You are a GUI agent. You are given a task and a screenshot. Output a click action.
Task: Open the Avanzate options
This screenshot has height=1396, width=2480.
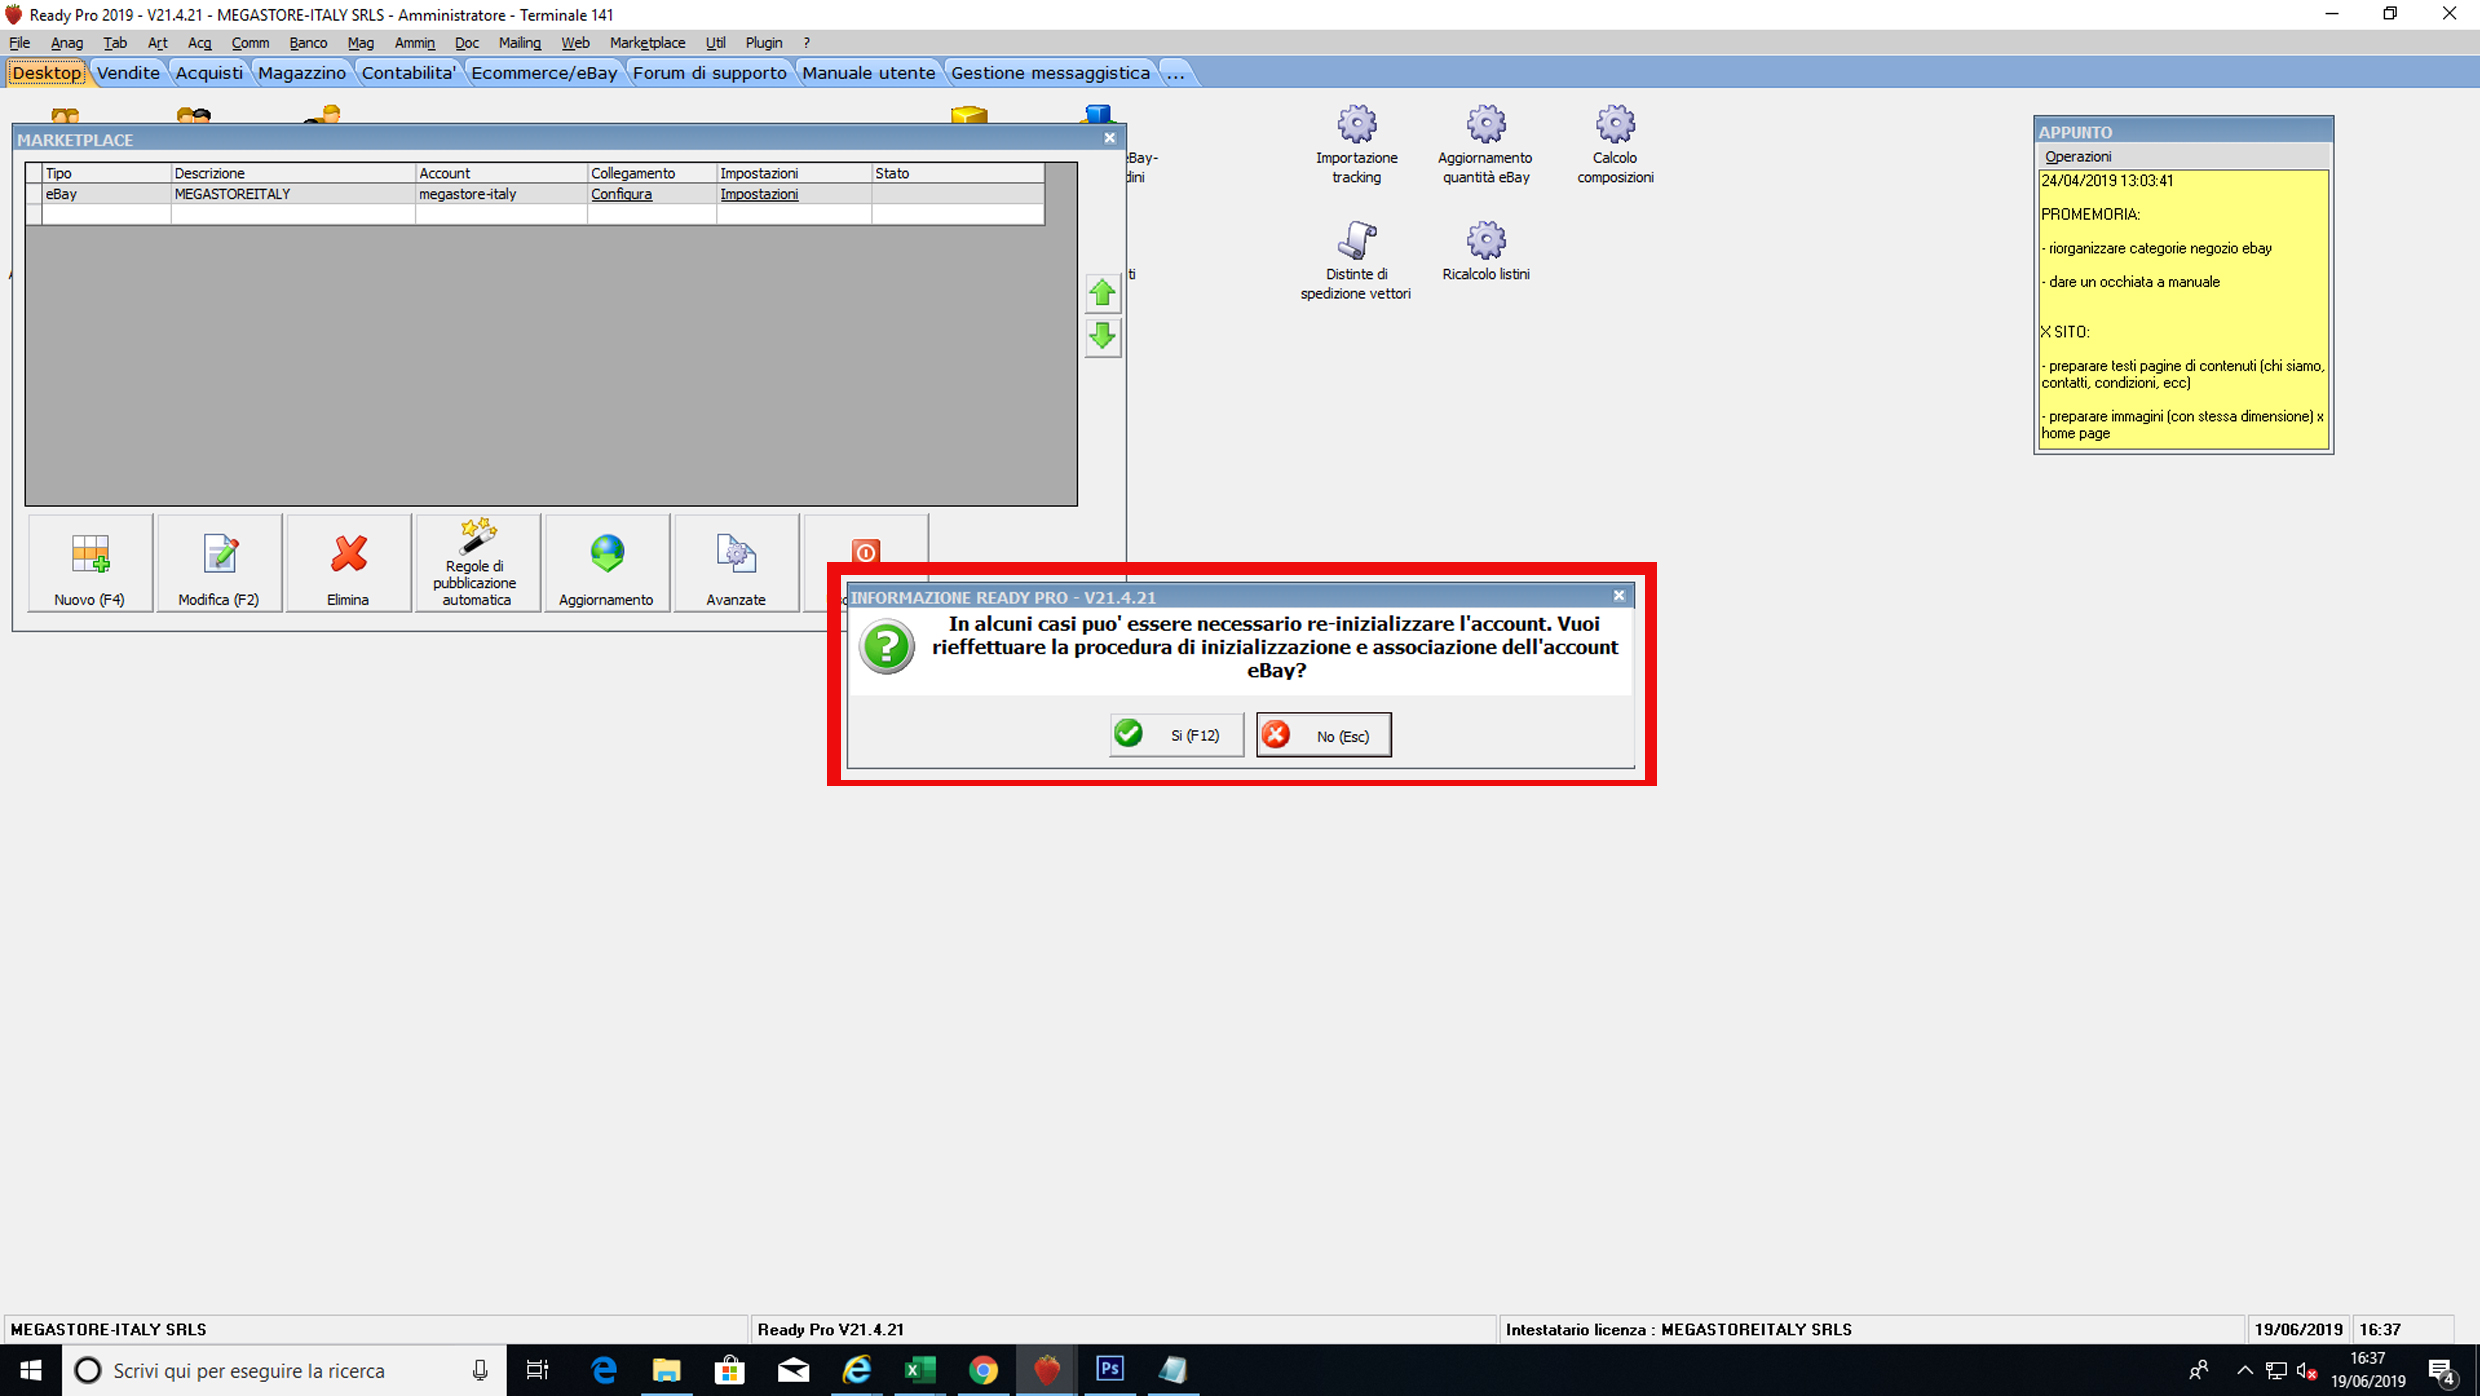736,563
